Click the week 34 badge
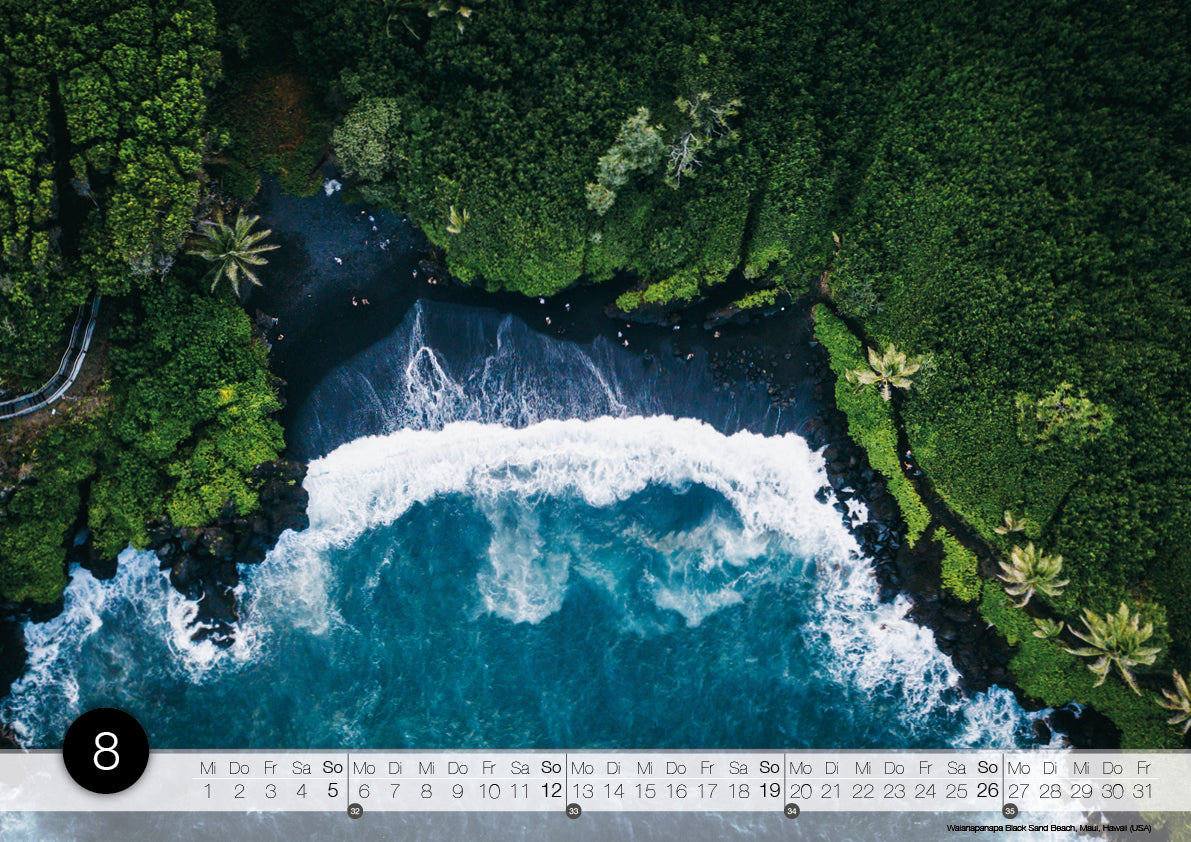The height and width of the screenshot is (842, 1191). pos(792,811)
